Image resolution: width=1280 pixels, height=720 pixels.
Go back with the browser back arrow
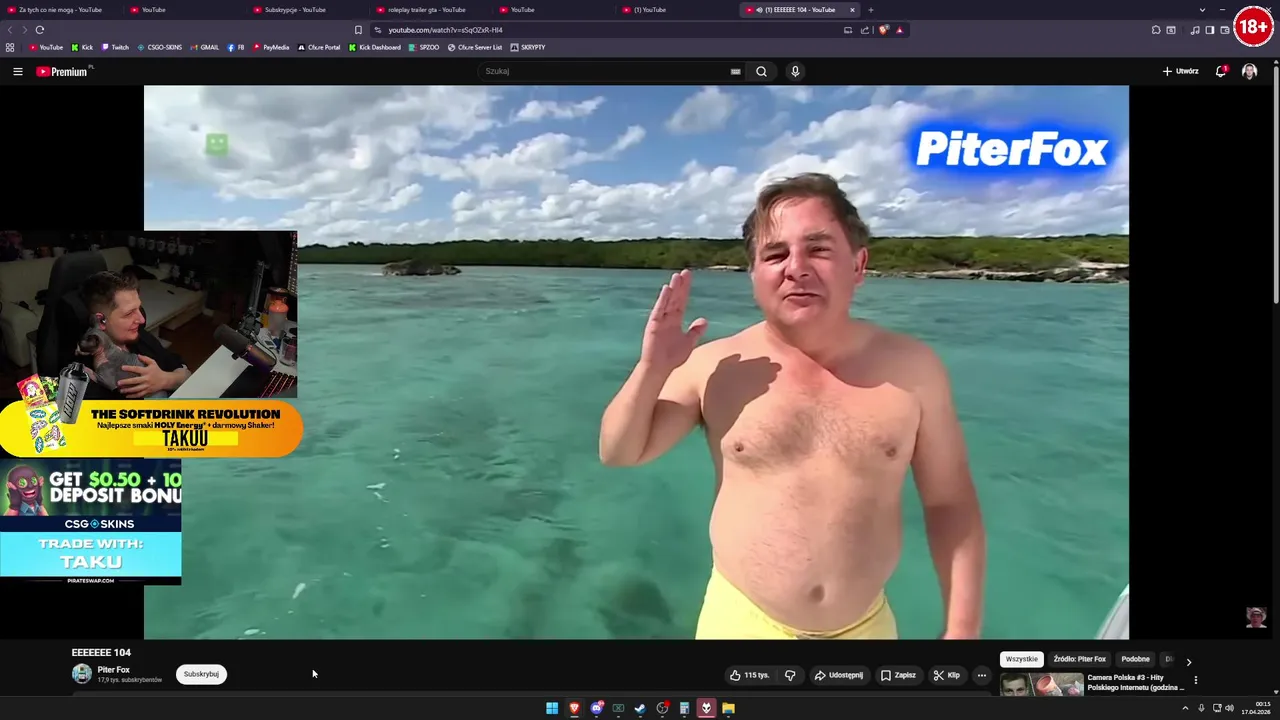(x=10, y=30)
